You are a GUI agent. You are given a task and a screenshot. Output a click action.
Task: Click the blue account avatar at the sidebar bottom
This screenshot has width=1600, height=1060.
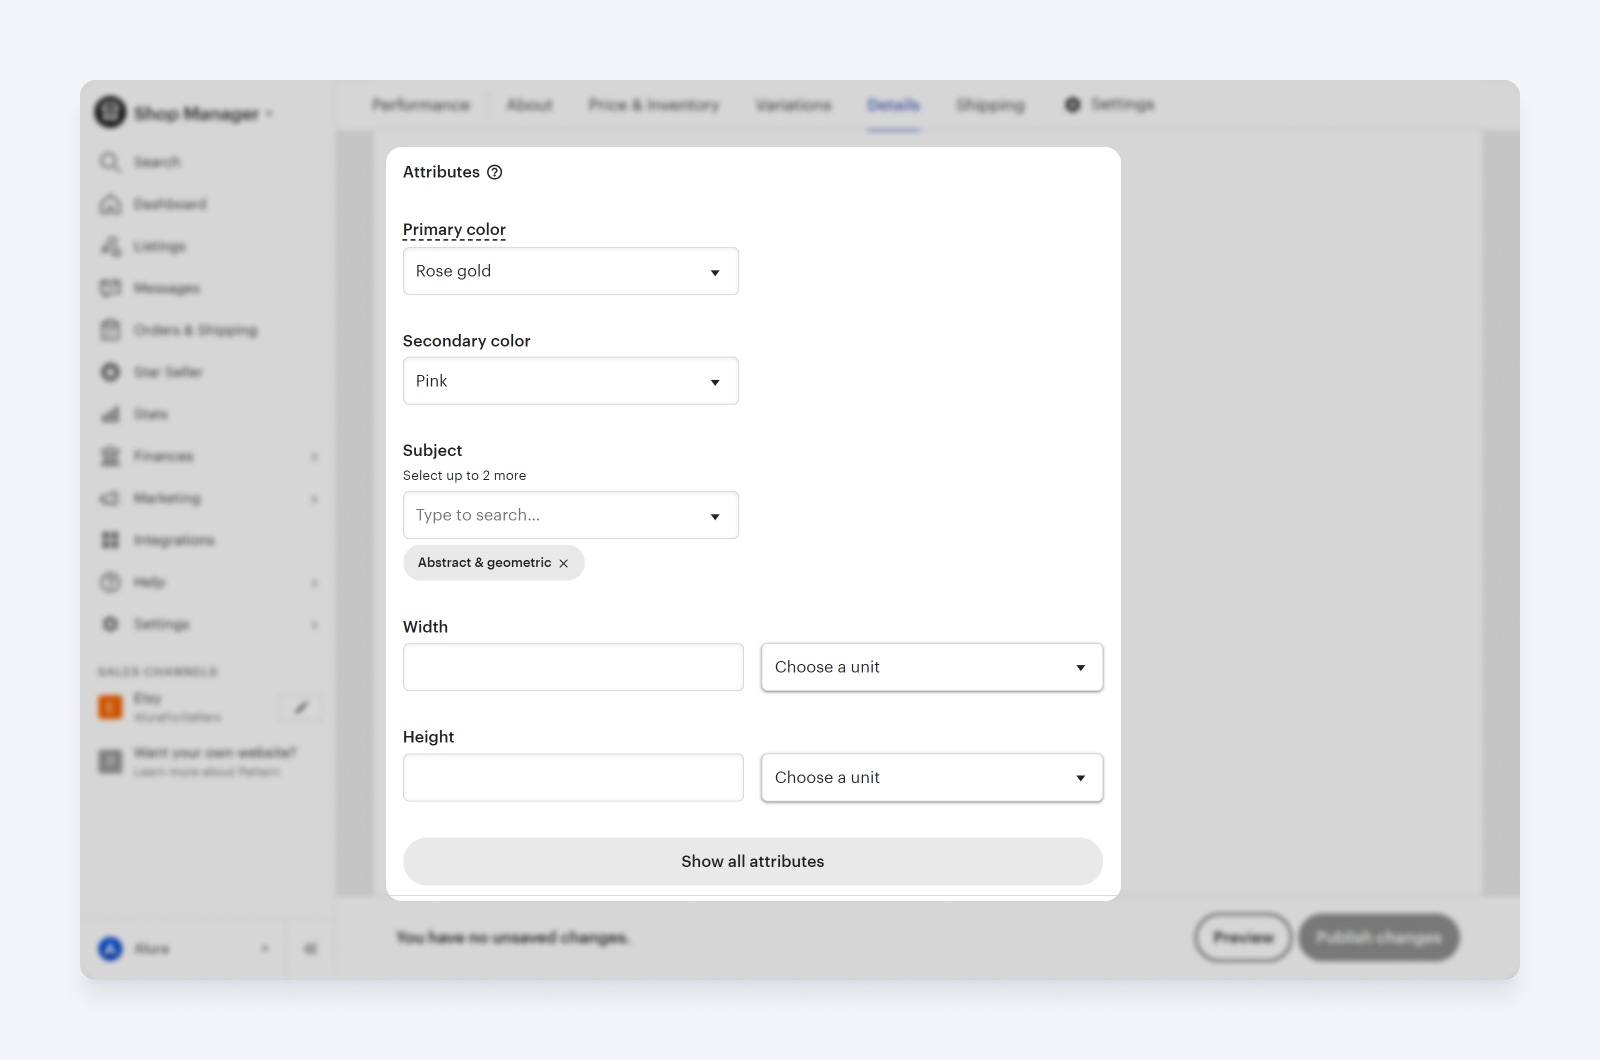(110, 948)
